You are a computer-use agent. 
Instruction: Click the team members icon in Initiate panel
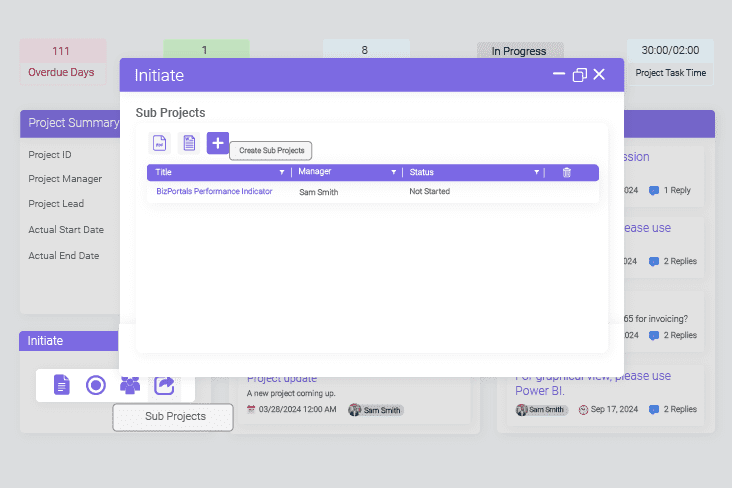click(x=130, y=385)
